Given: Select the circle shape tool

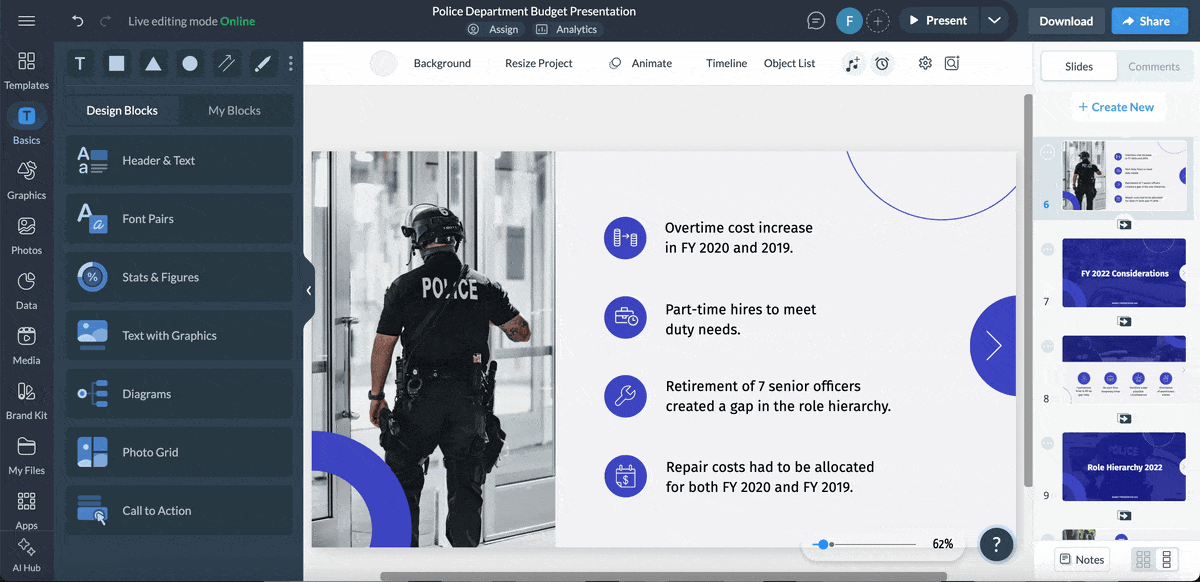Looking at the screenshot, I should 190,64.
